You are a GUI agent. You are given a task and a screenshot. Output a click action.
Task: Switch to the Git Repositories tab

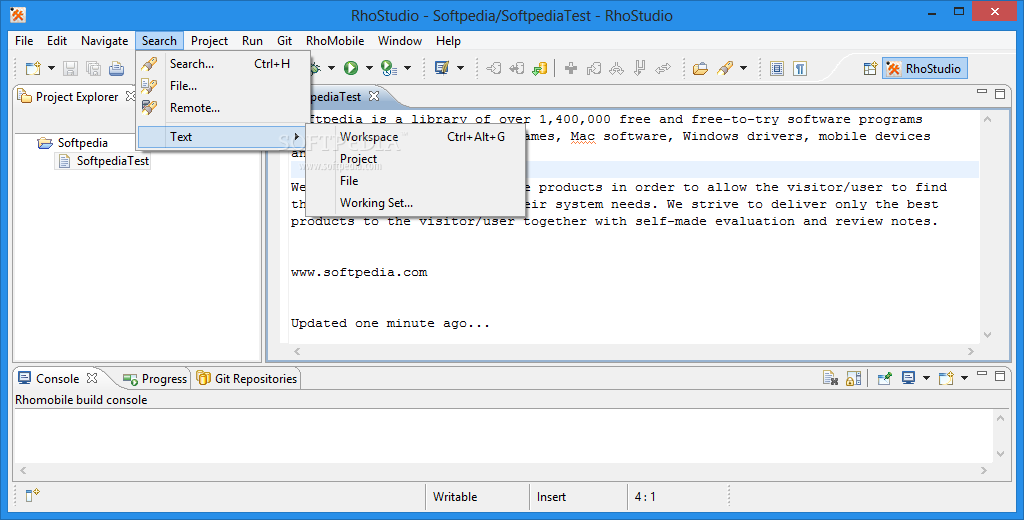click(x=247, y=379)
